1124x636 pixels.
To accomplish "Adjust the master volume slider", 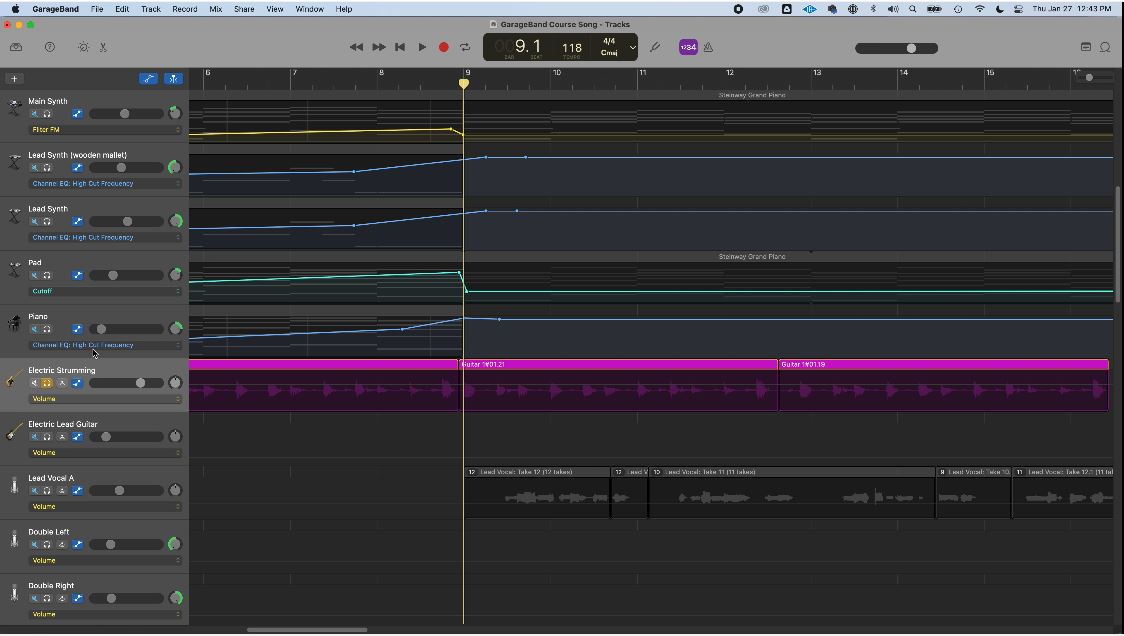I will coord(910,48).
